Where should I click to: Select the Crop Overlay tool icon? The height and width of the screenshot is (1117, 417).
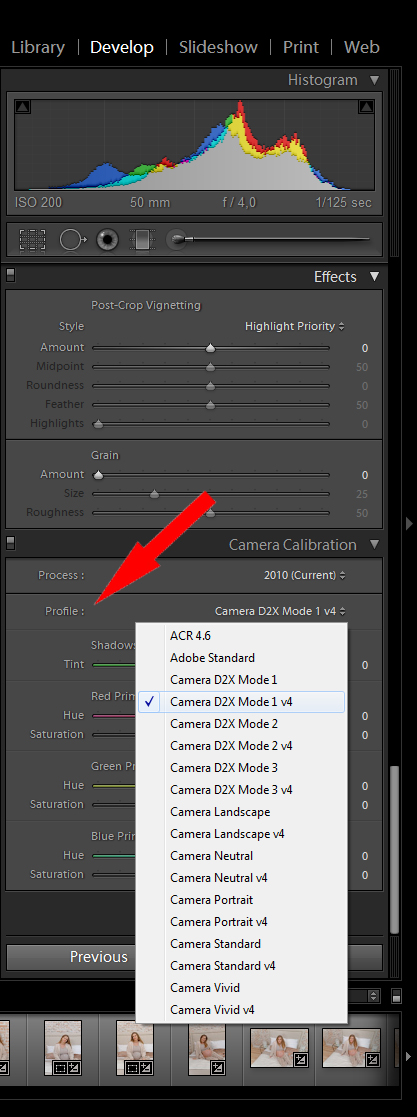[32, 239]
